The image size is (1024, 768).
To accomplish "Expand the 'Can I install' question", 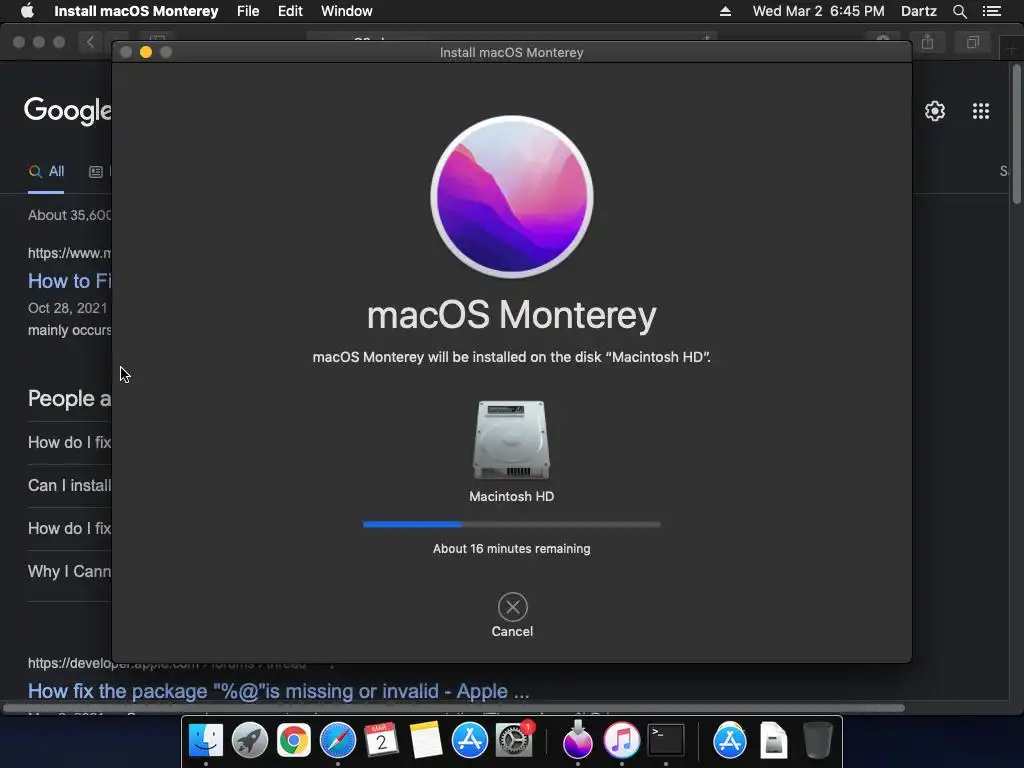I will coord(70,485).
